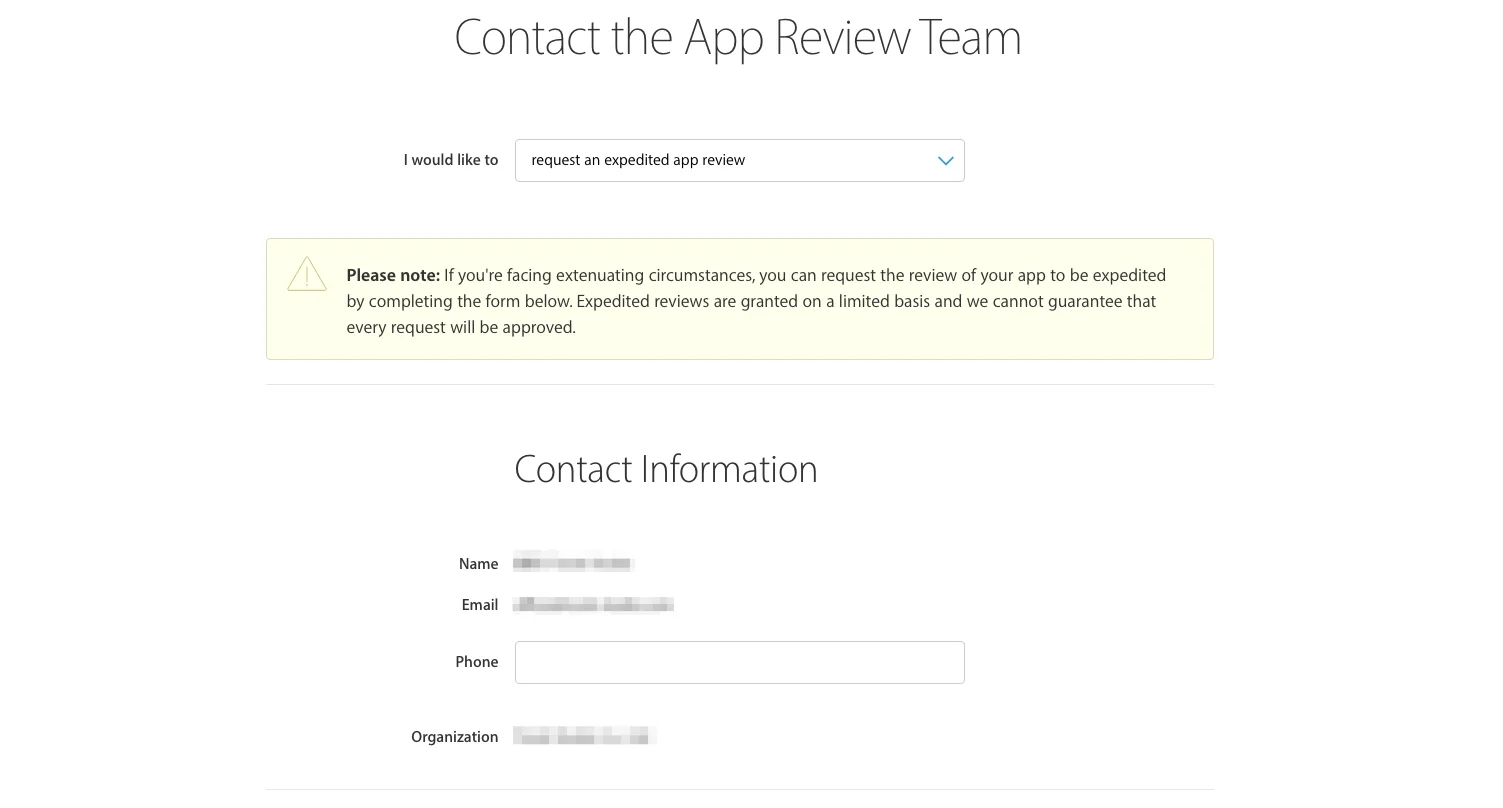Image resolution: width=1503 pixels, height=808 pixels.
Task: Click the 'Organization' label
Action: pyautogui.click(x=455, y=737)
